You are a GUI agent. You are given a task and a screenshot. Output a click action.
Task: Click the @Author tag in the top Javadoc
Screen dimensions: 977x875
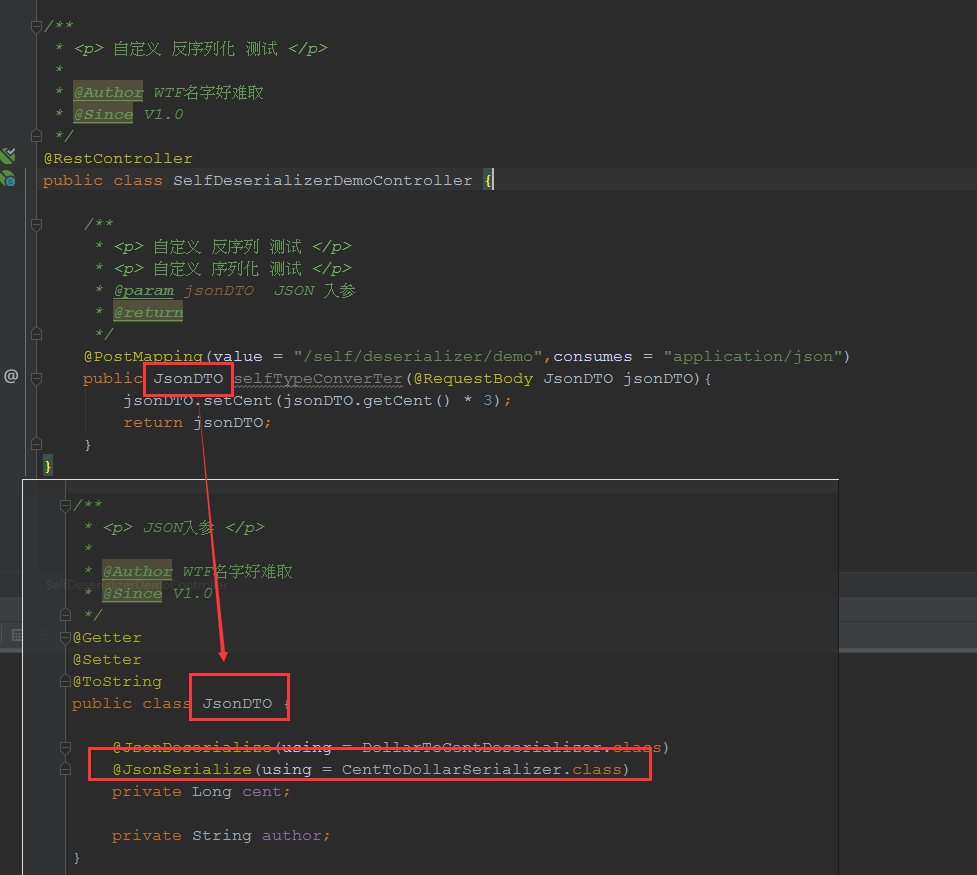(108, 92)
